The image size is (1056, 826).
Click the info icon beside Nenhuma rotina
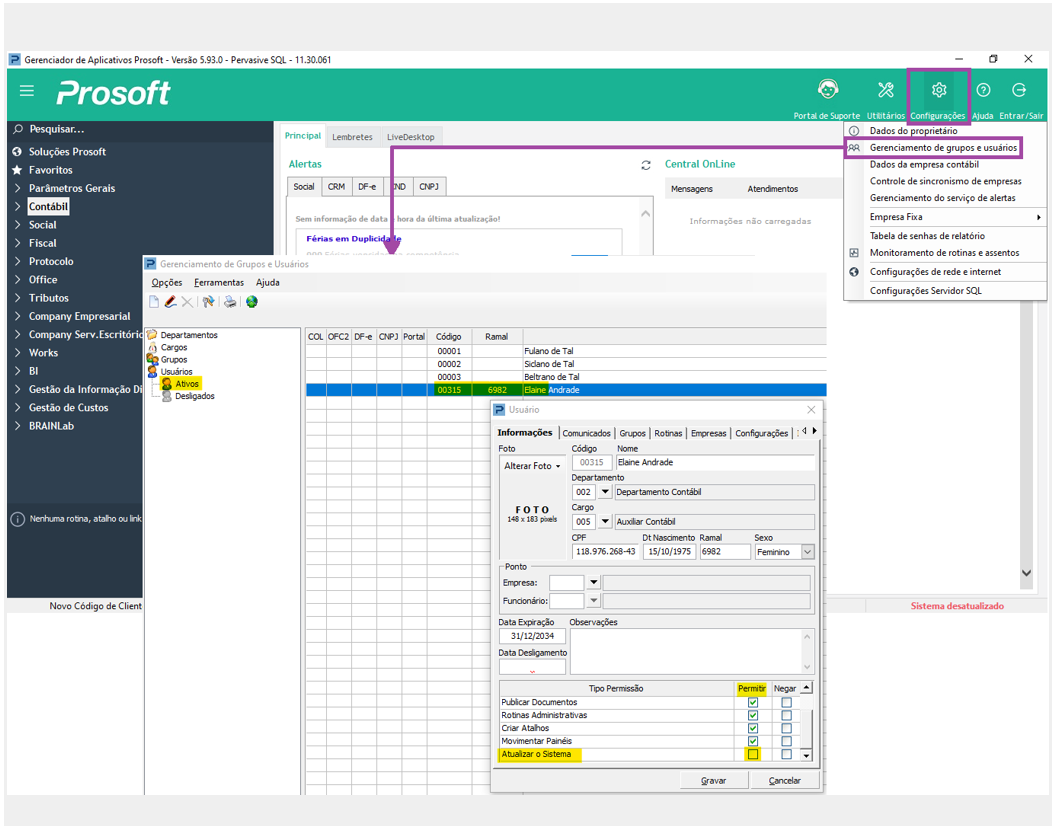tap(18, 519)
